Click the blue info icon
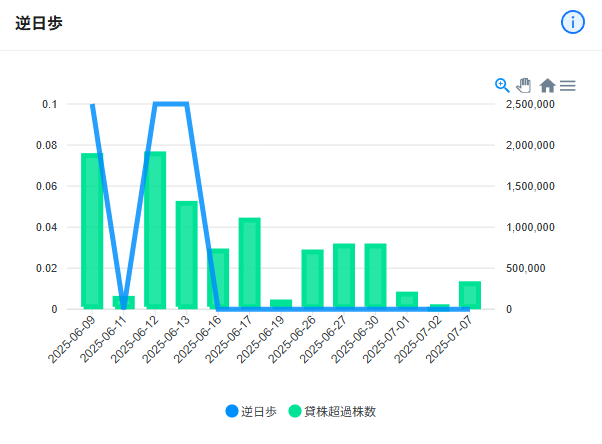 click(x=572, y=22)
